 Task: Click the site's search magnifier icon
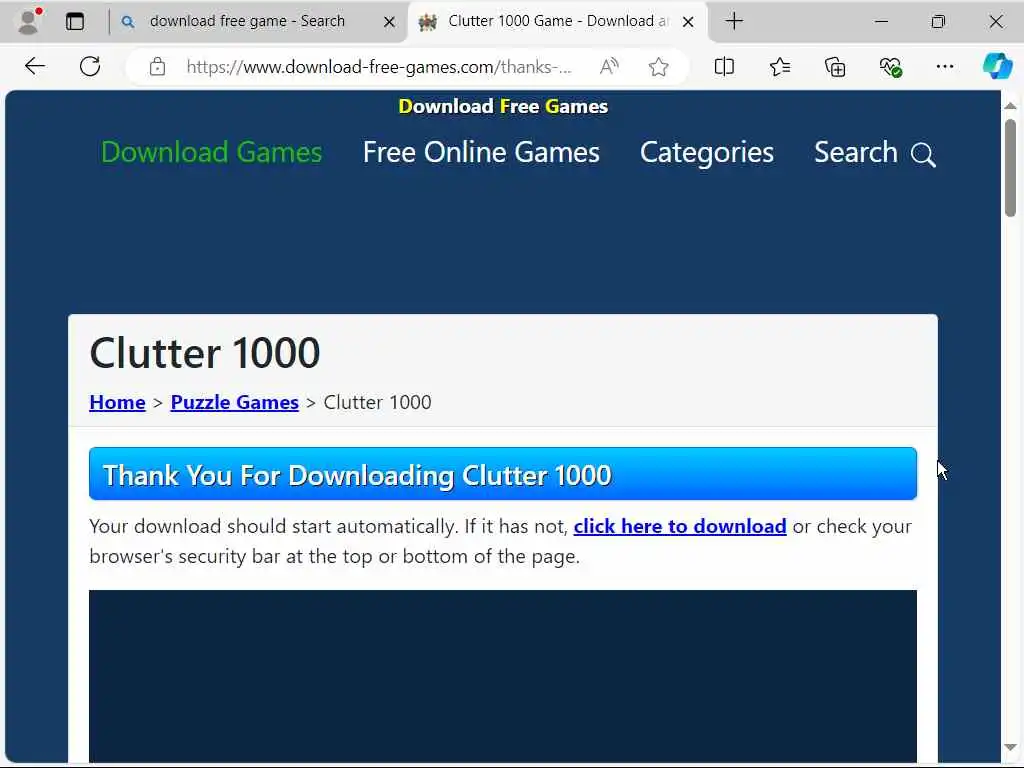click(923, 155)
